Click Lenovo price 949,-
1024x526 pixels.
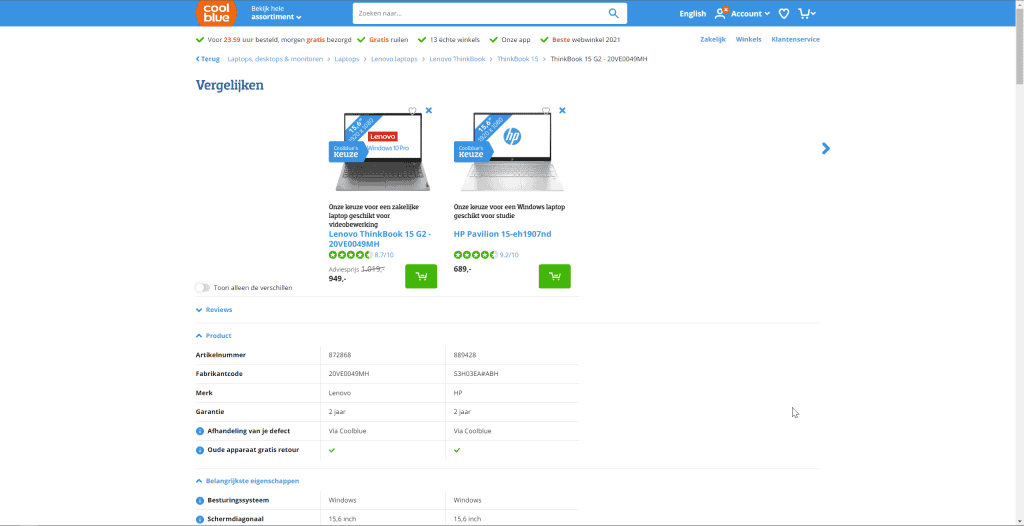(337, 278)
